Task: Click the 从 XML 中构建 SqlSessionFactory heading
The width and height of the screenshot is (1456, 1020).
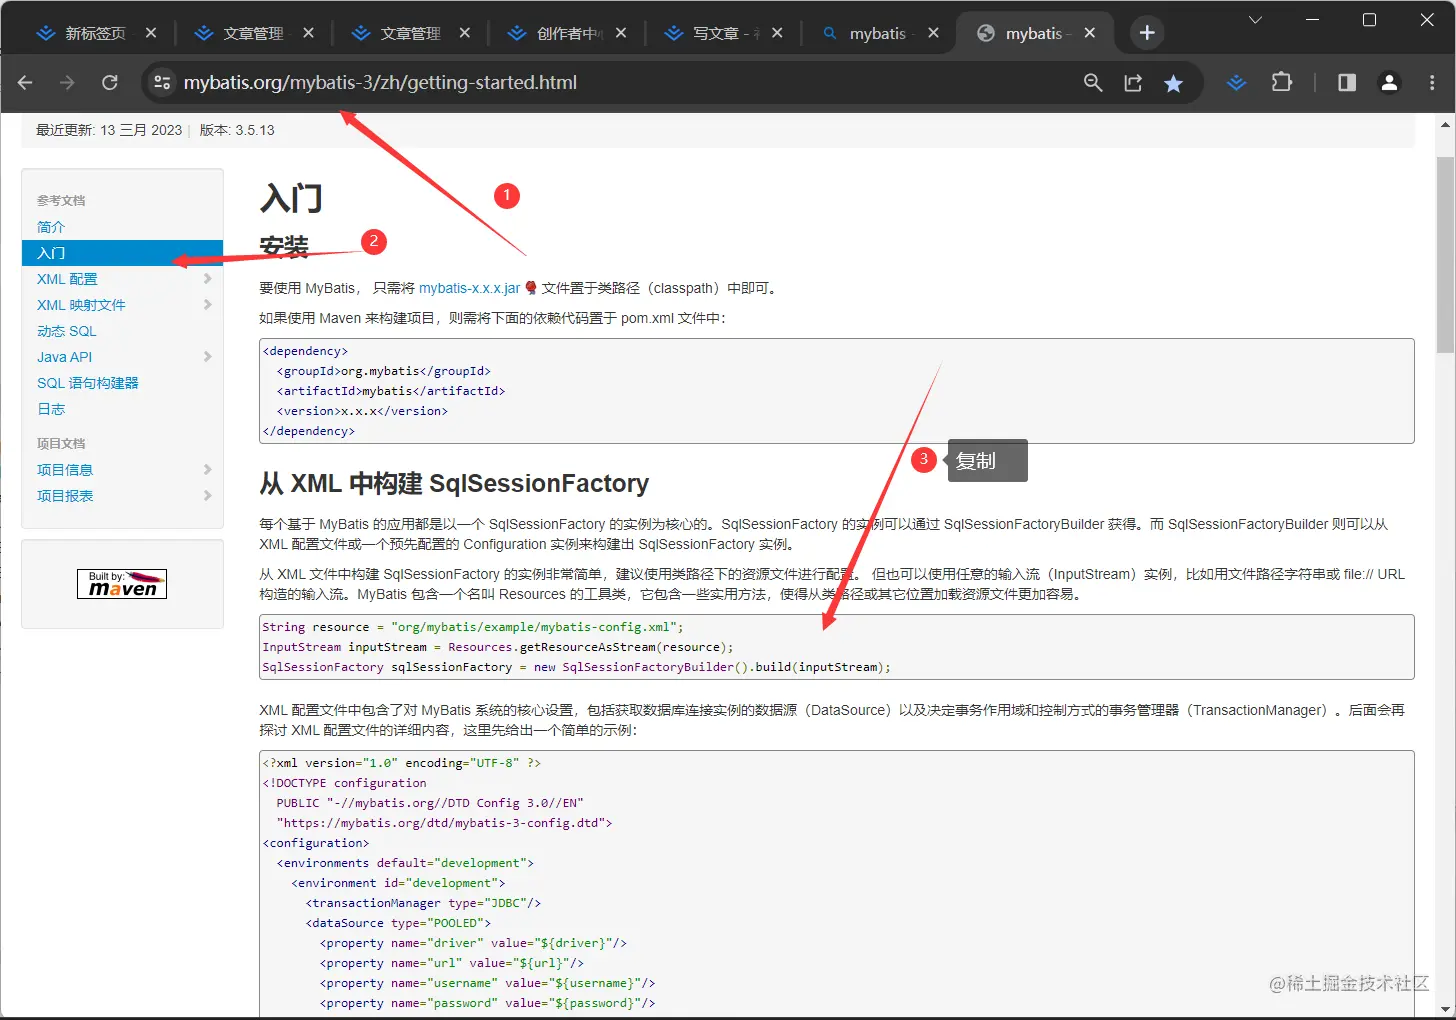Action: (x=454, y=484)
